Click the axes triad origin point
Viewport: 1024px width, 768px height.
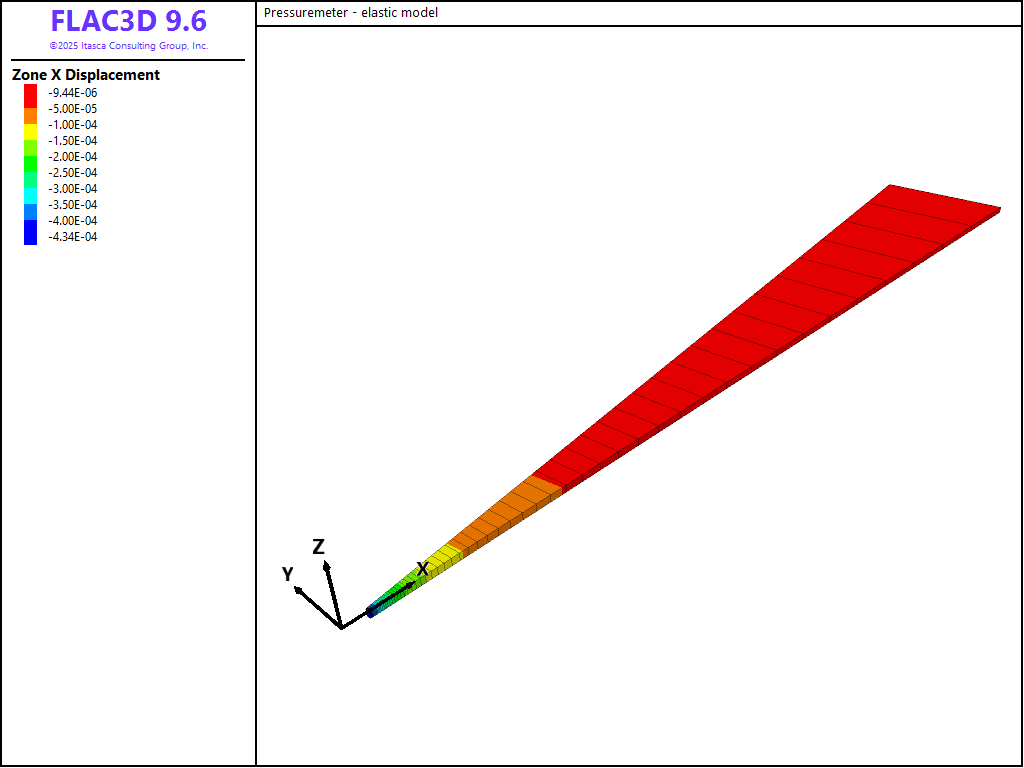342,627
